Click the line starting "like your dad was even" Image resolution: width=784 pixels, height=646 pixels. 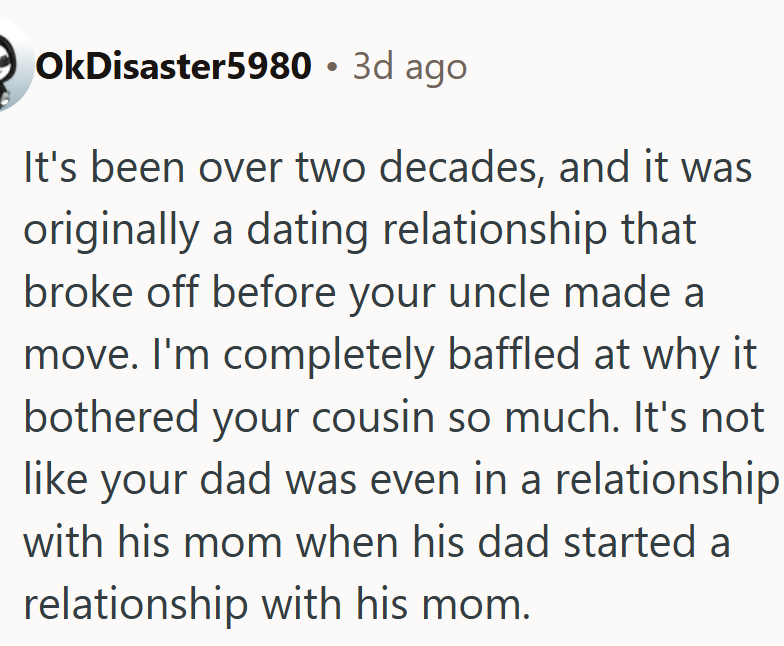pyautogui.click(x=400, y=480)
